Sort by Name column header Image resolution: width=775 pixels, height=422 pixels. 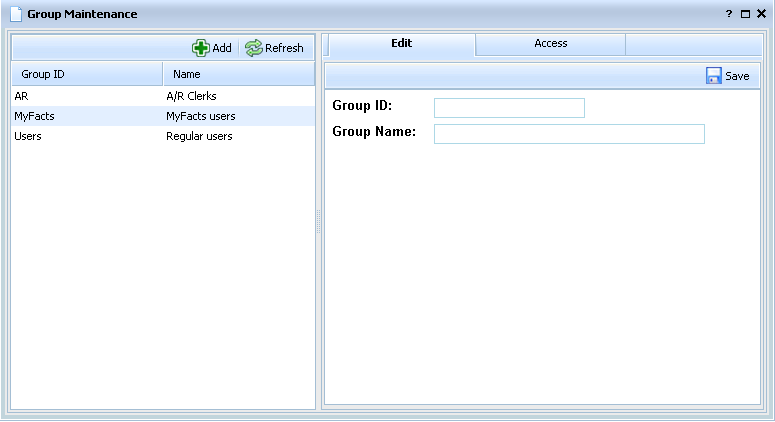click(238, 74)
